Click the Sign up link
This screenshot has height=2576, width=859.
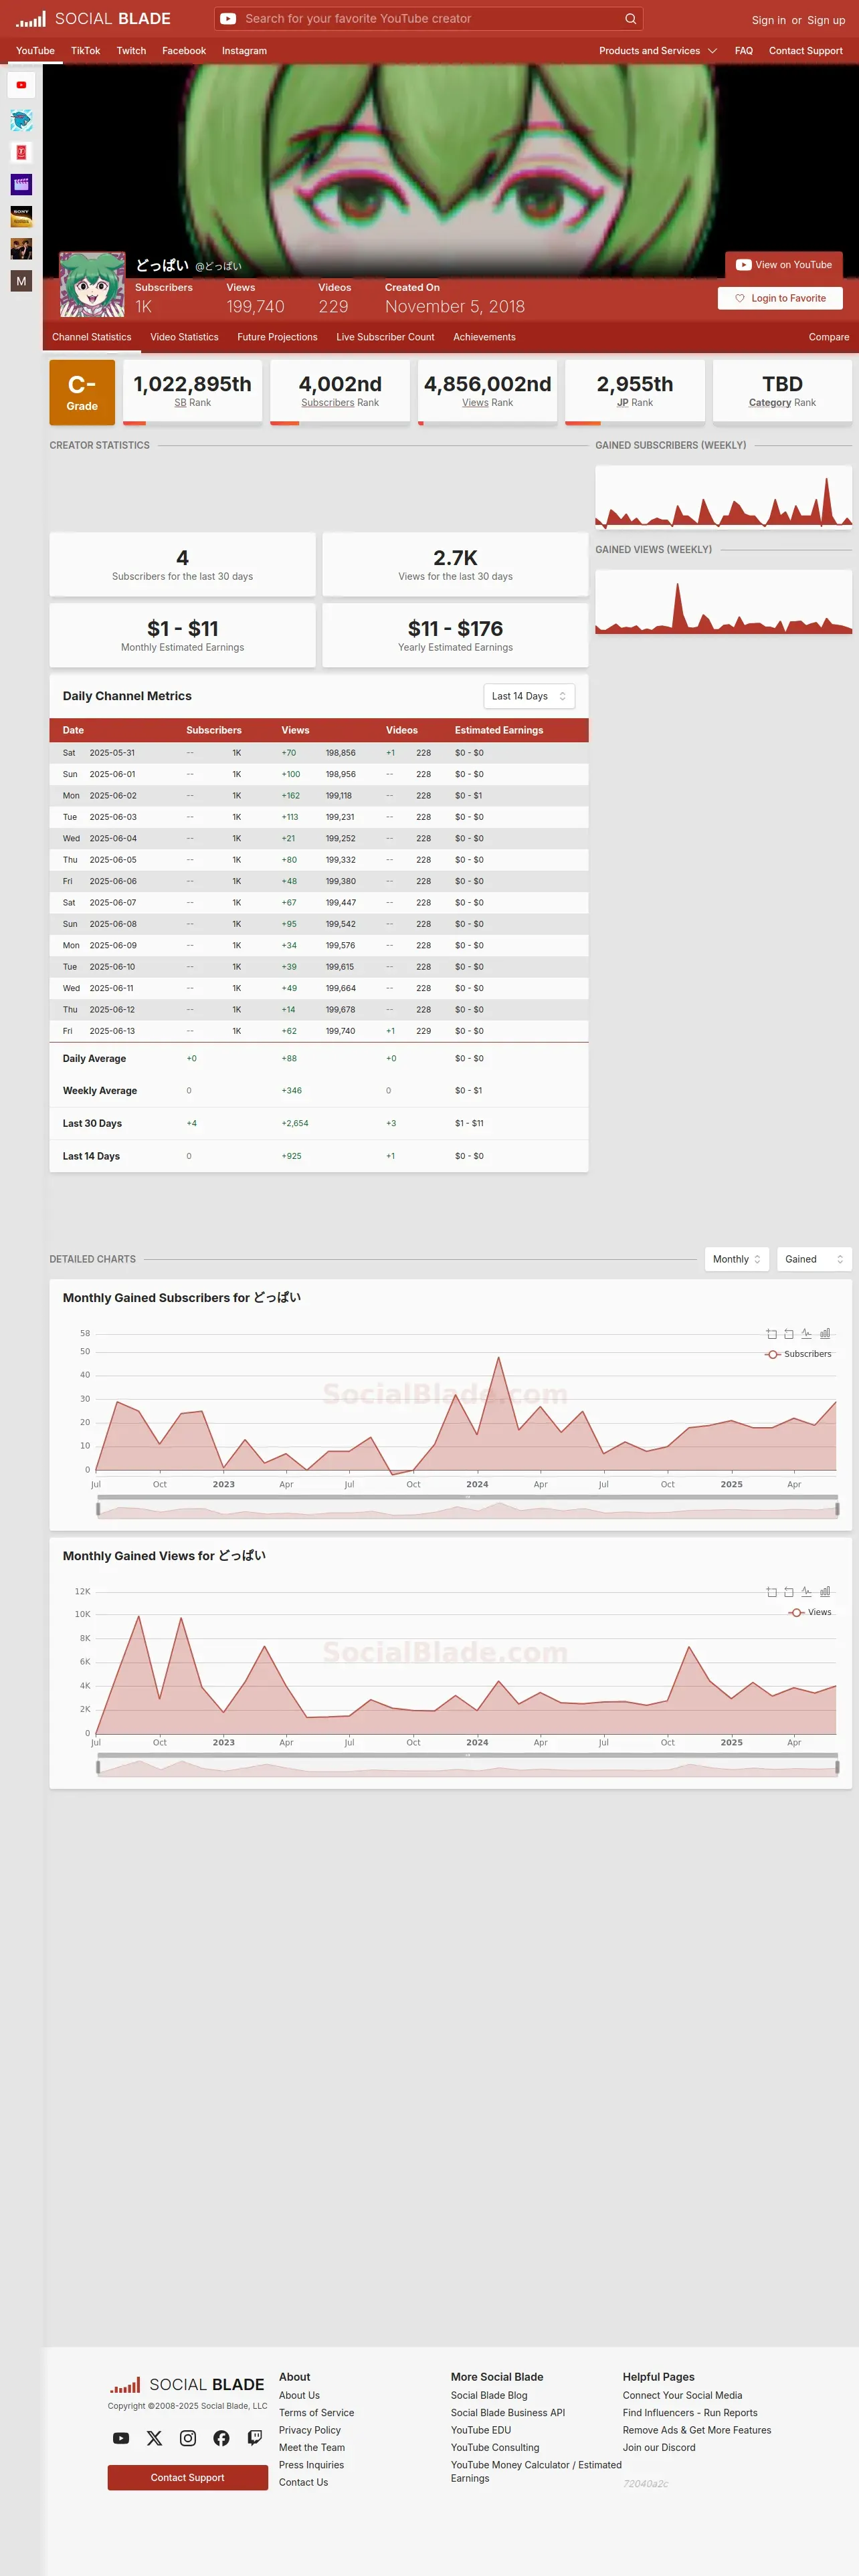tap(826, 20)
